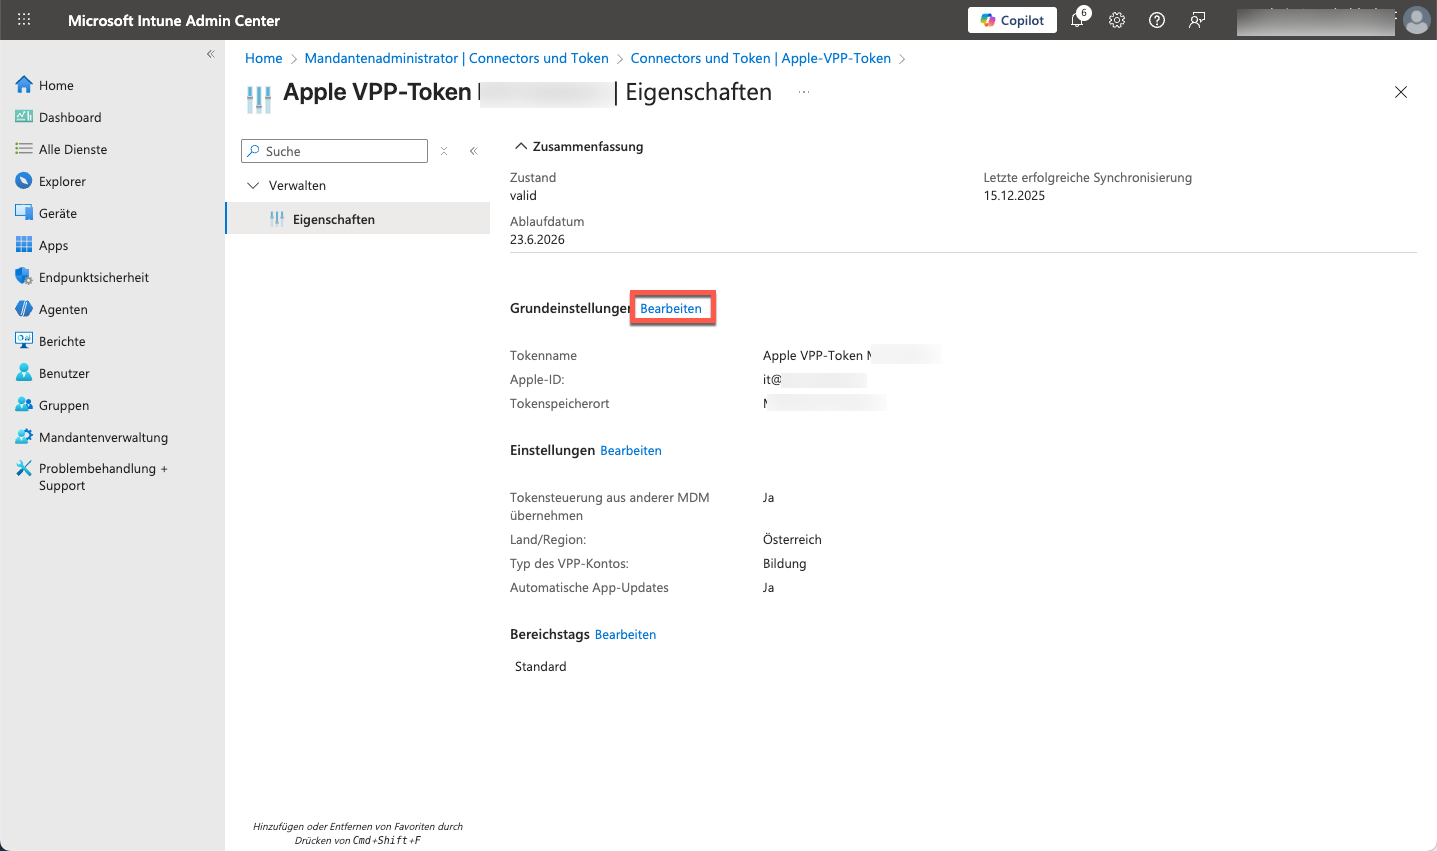Open Mandantenverwaltung in sidebar

click(103, 437)
